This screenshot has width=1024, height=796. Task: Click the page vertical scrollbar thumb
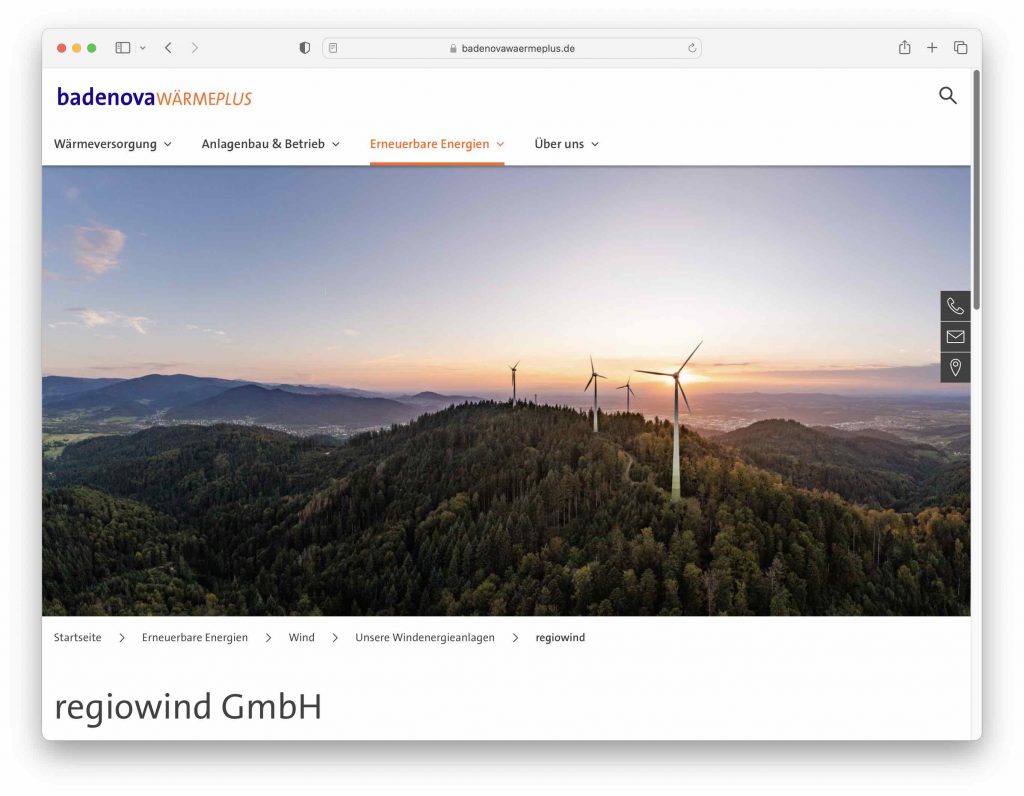click(976, 189)
